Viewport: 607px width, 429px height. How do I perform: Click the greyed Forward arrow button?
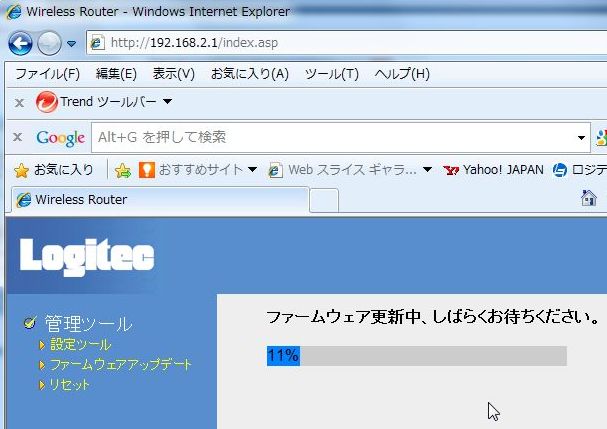click(x=49, y=43)
